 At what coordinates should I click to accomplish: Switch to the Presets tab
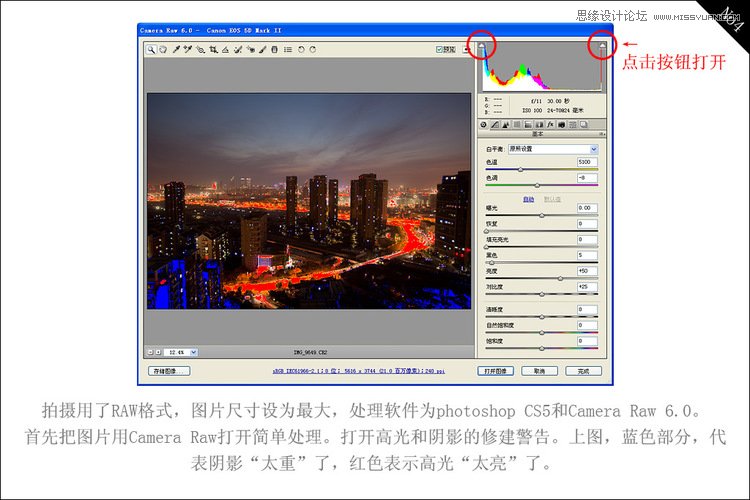click(x=573, y=124)
